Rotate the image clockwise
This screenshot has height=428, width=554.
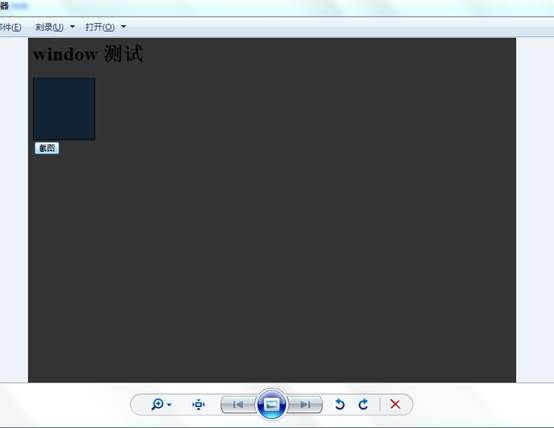[363, 404]
